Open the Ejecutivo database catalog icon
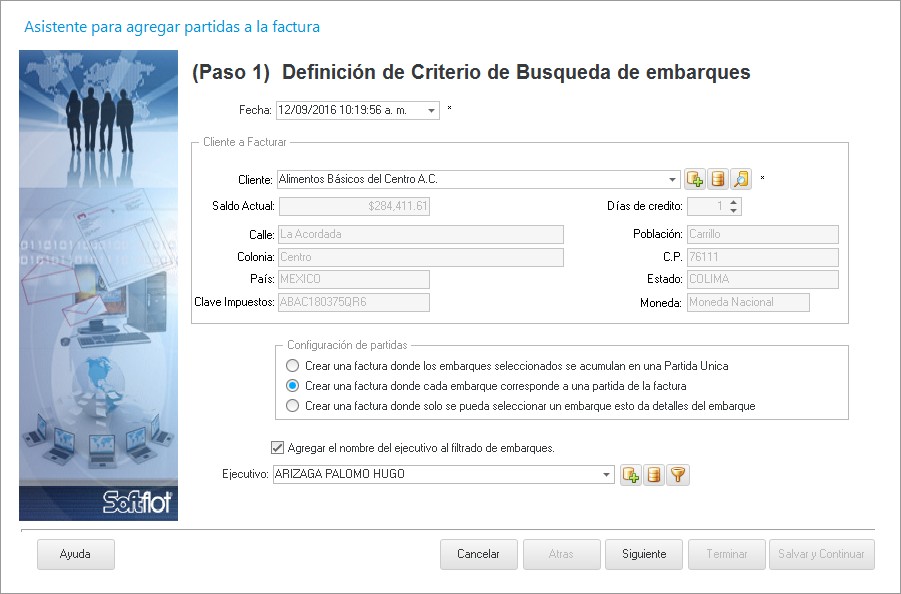901x594 pixels. (654, 475)
